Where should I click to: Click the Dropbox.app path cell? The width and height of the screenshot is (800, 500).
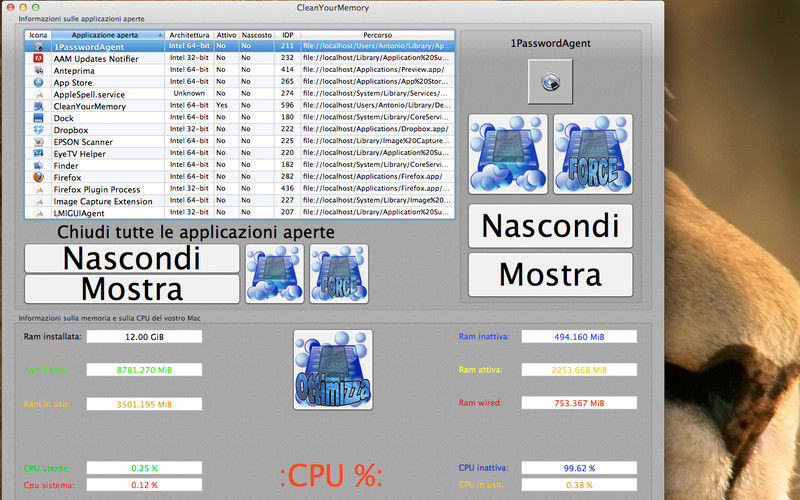tap(376, 129)
